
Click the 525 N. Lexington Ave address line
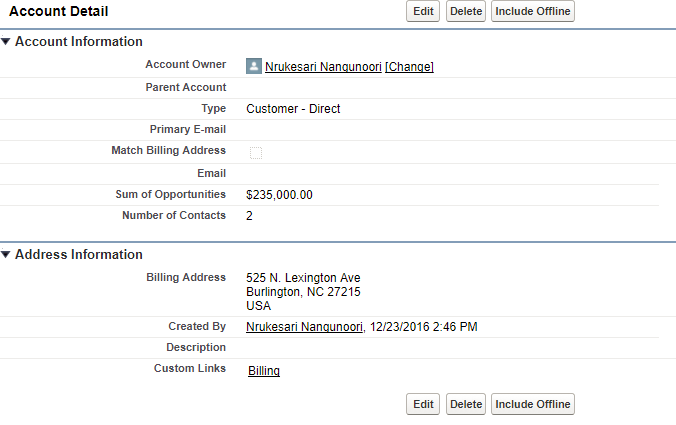click(303, 278)
